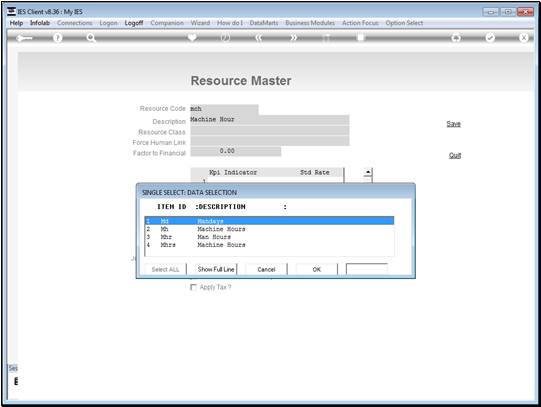Image resolution: width=541 pixels, height=407 pixels.
Task: Click the round X toolbar icon
Action: [x=523, y=38]
